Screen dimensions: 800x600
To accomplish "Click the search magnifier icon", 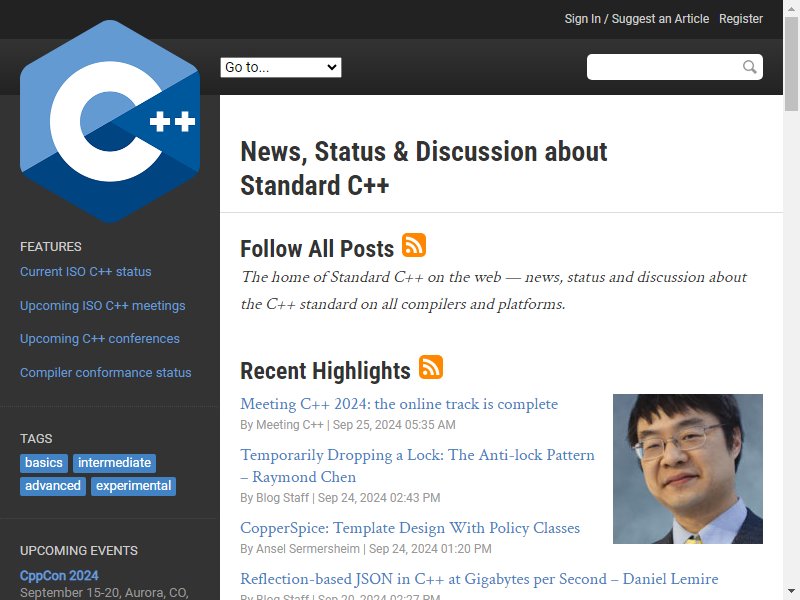I will tap(749, 67).
